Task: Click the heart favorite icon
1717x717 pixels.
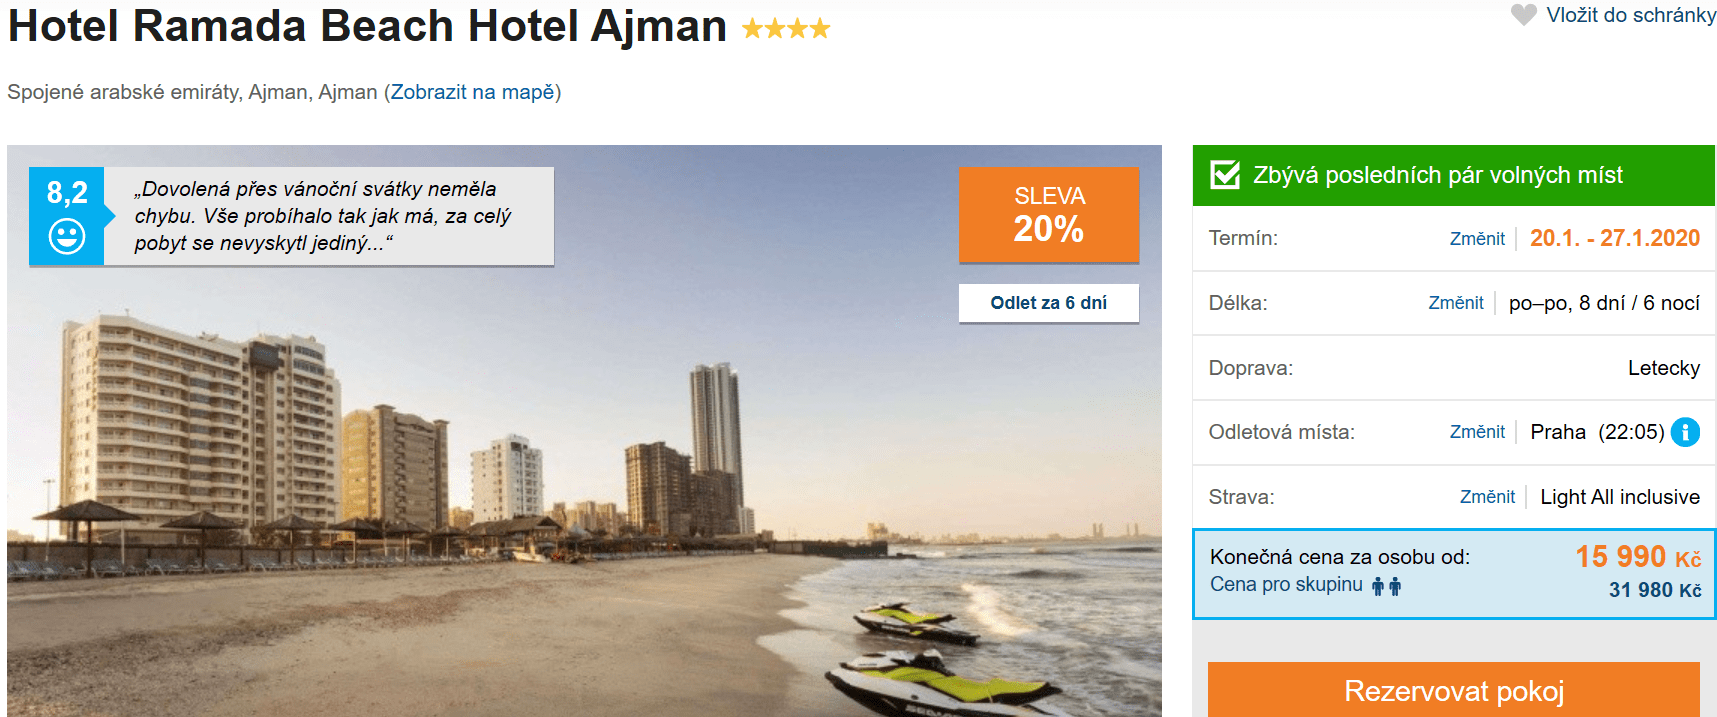Action: (1523, 15)
